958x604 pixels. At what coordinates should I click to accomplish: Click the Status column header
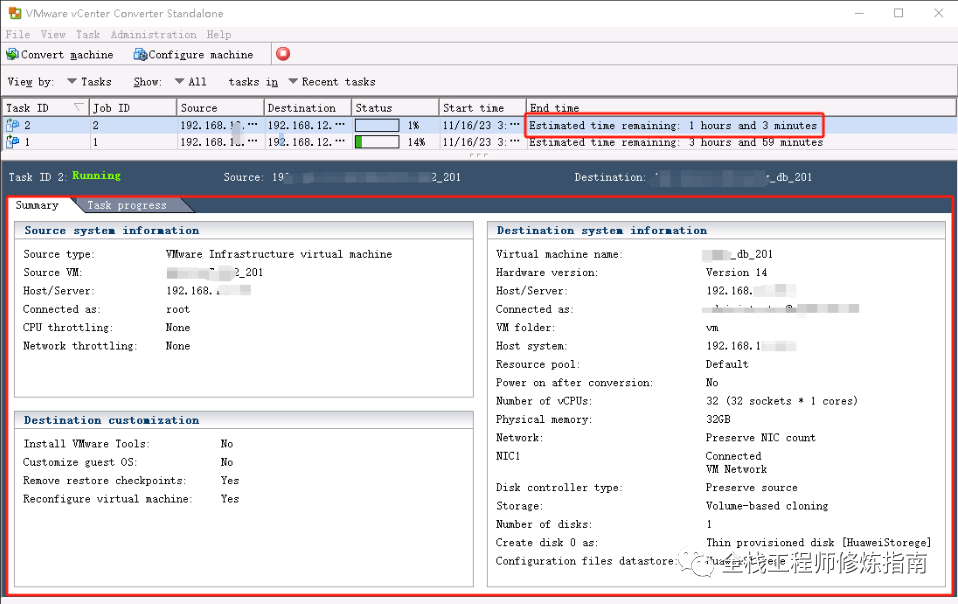coord(374,108)
